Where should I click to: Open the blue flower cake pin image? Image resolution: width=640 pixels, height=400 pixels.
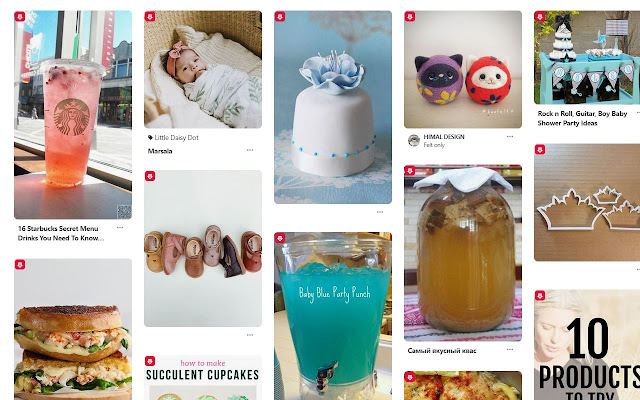click(x=333, y=107)
